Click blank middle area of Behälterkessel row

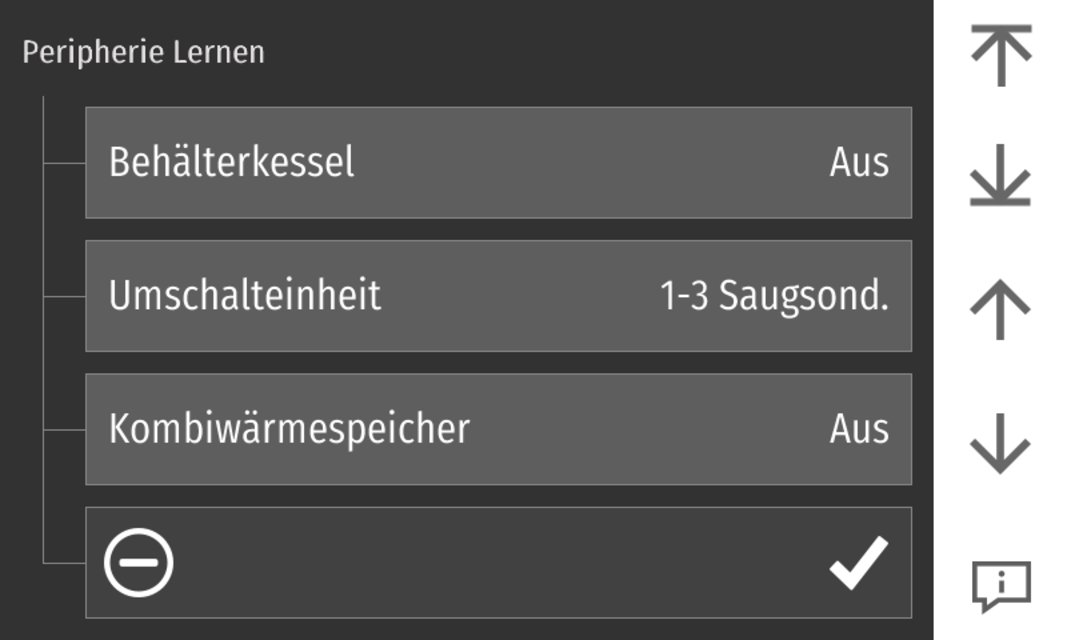coord(590,162)
